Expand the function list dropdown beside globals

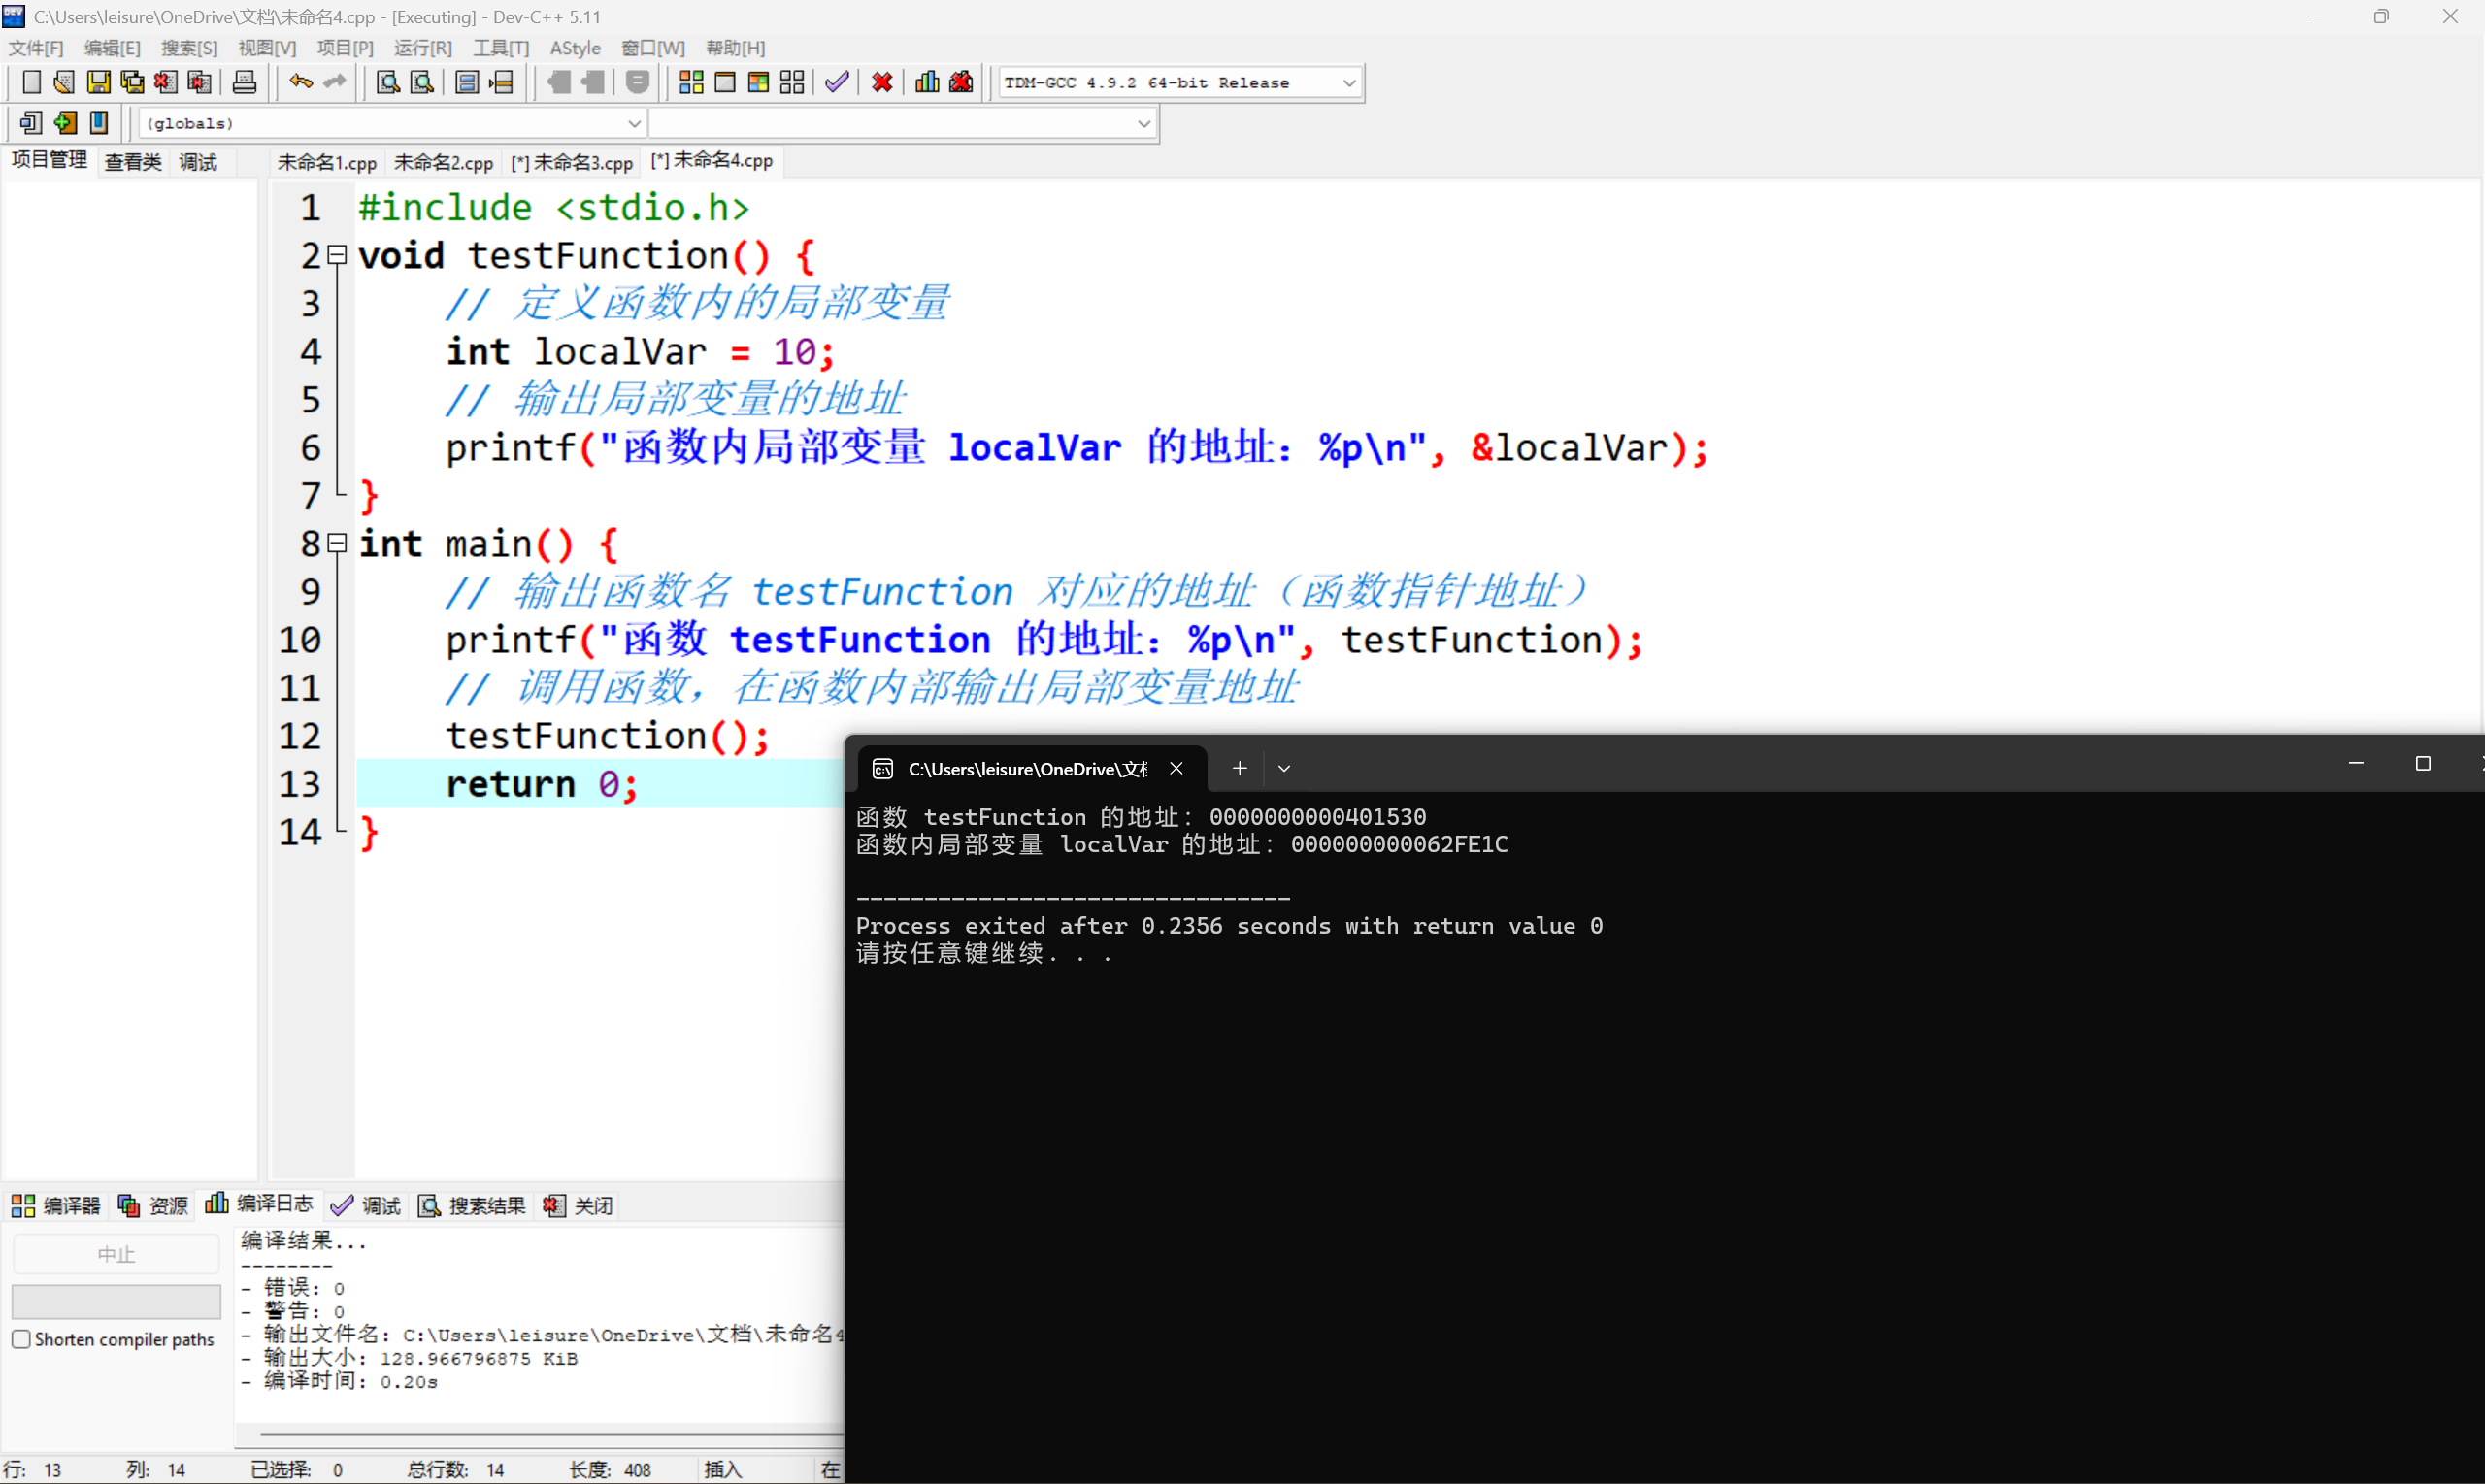1144,123
